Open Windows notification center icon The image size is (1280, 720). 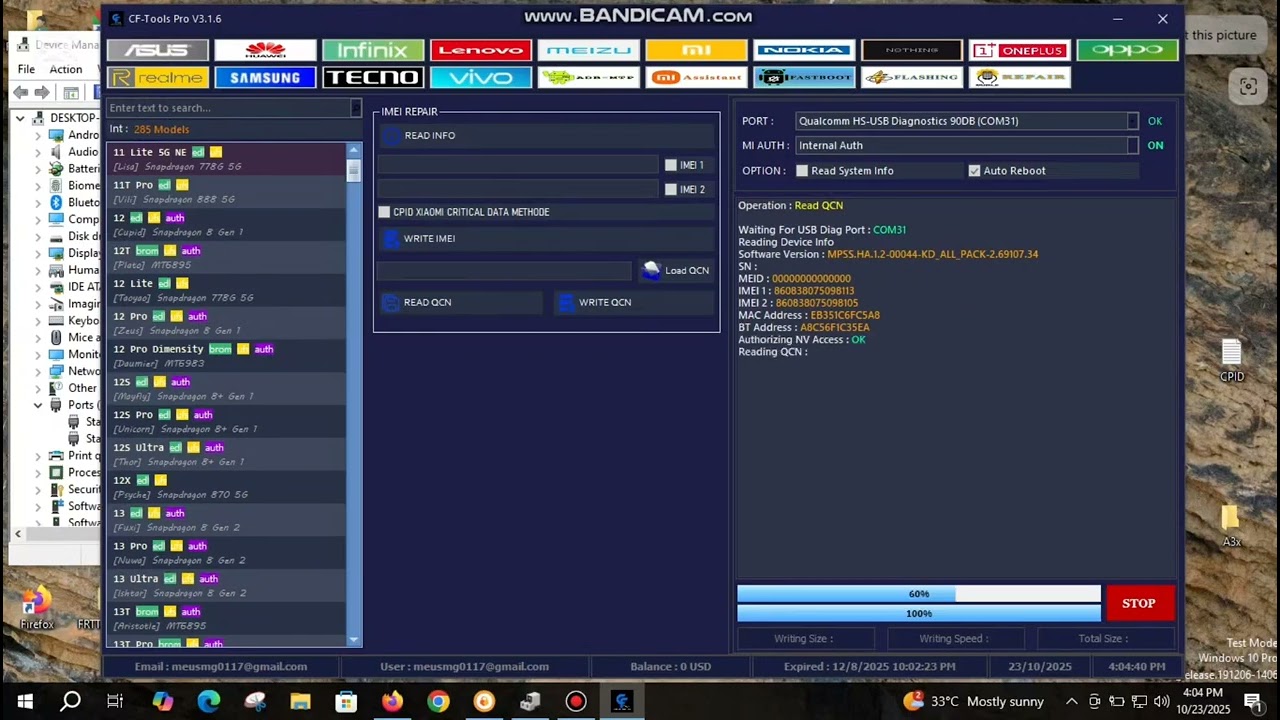pyautogui.click(x=1251, y=701)
